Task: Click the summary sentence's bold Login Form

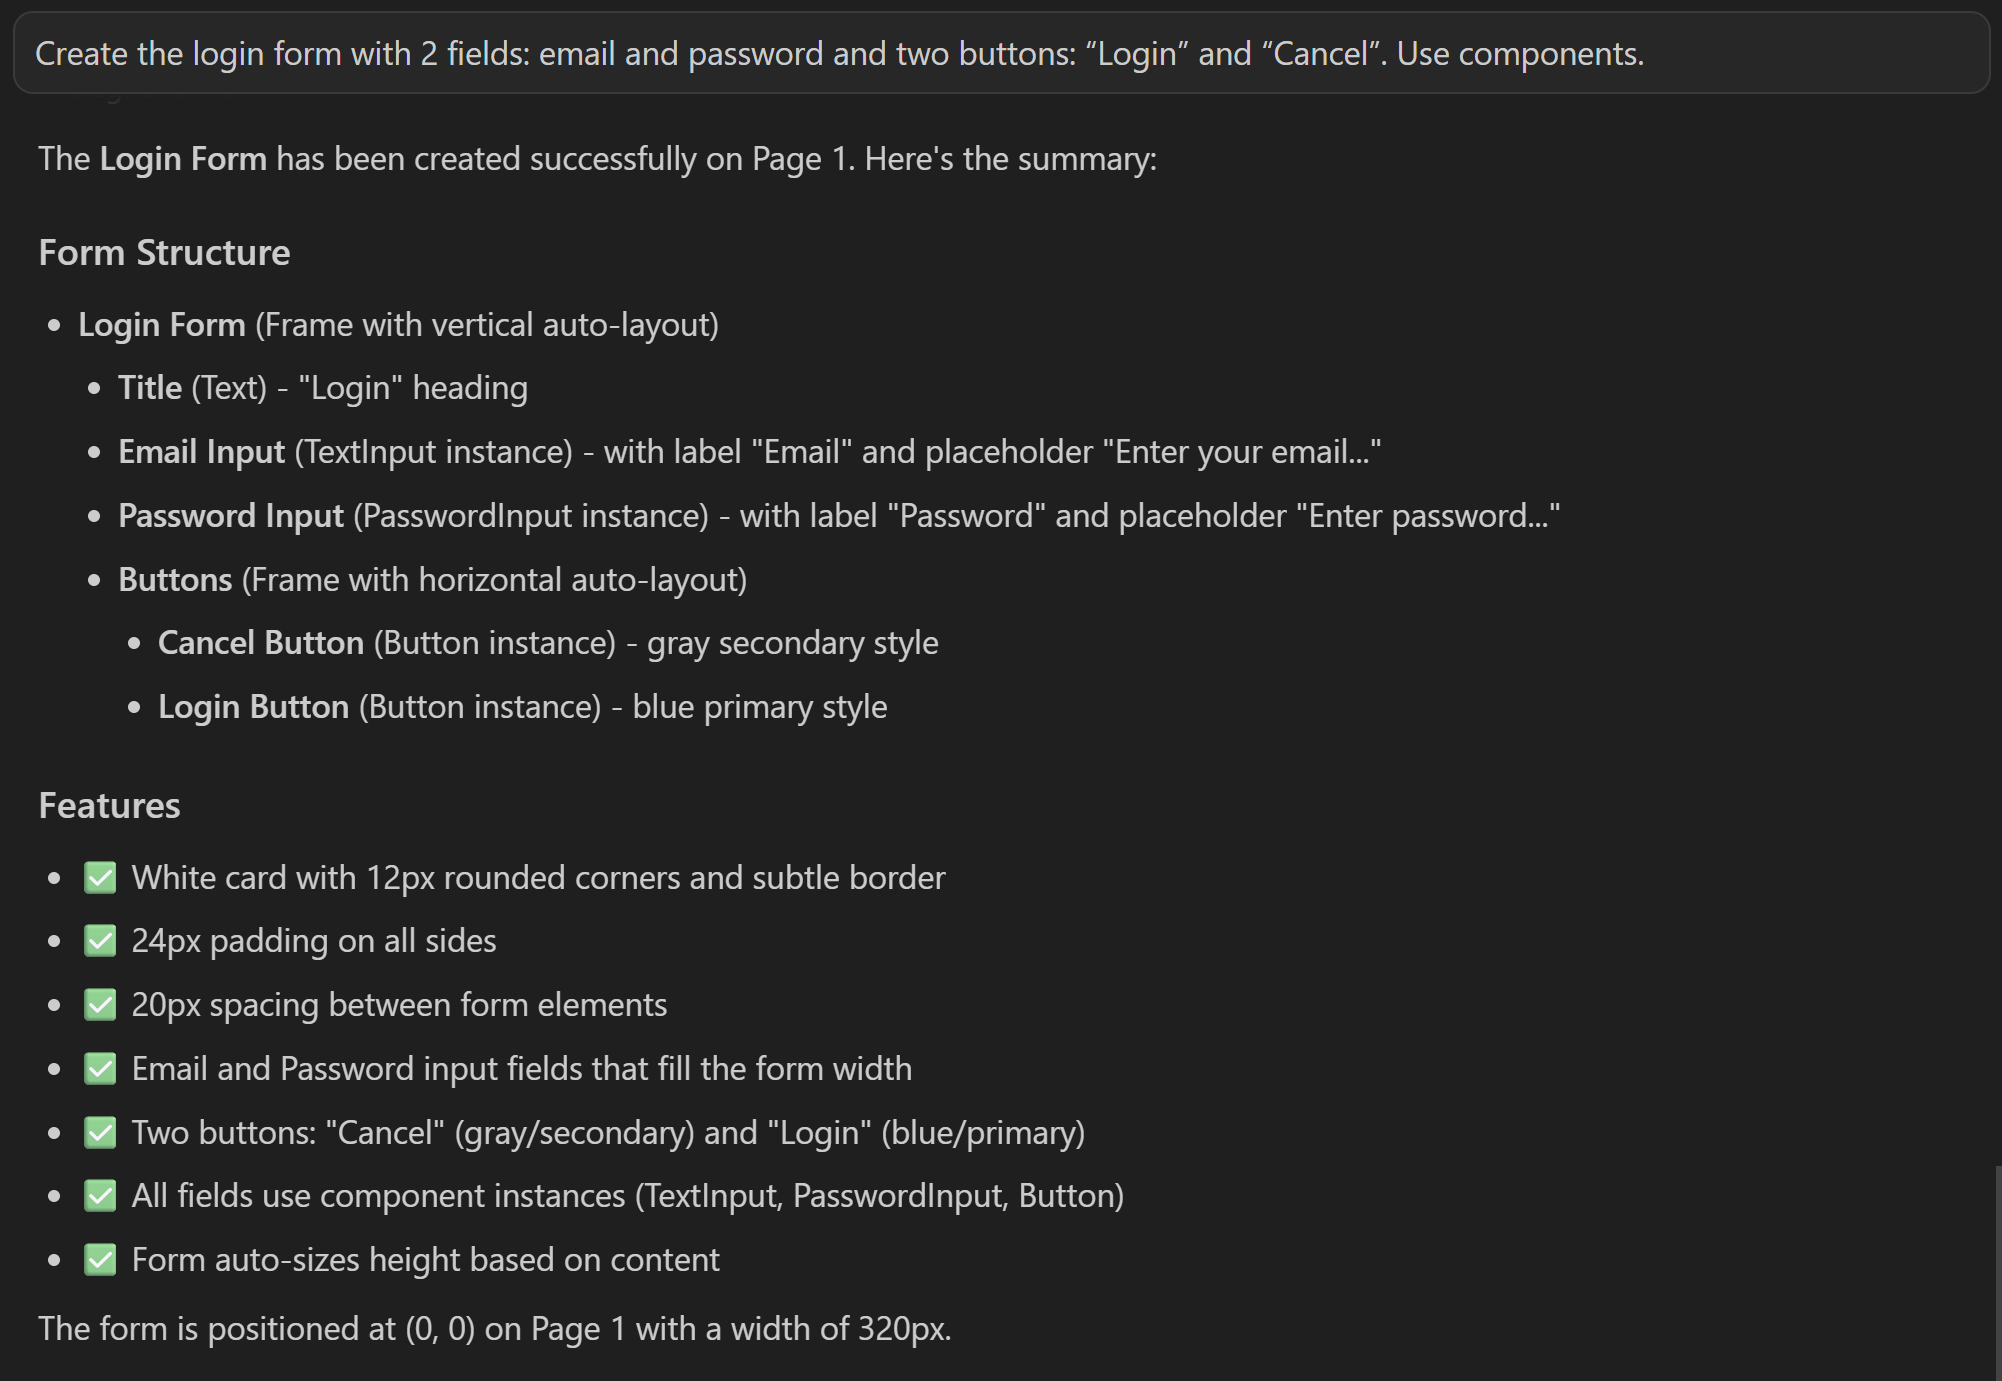Action: pos(183,159)
